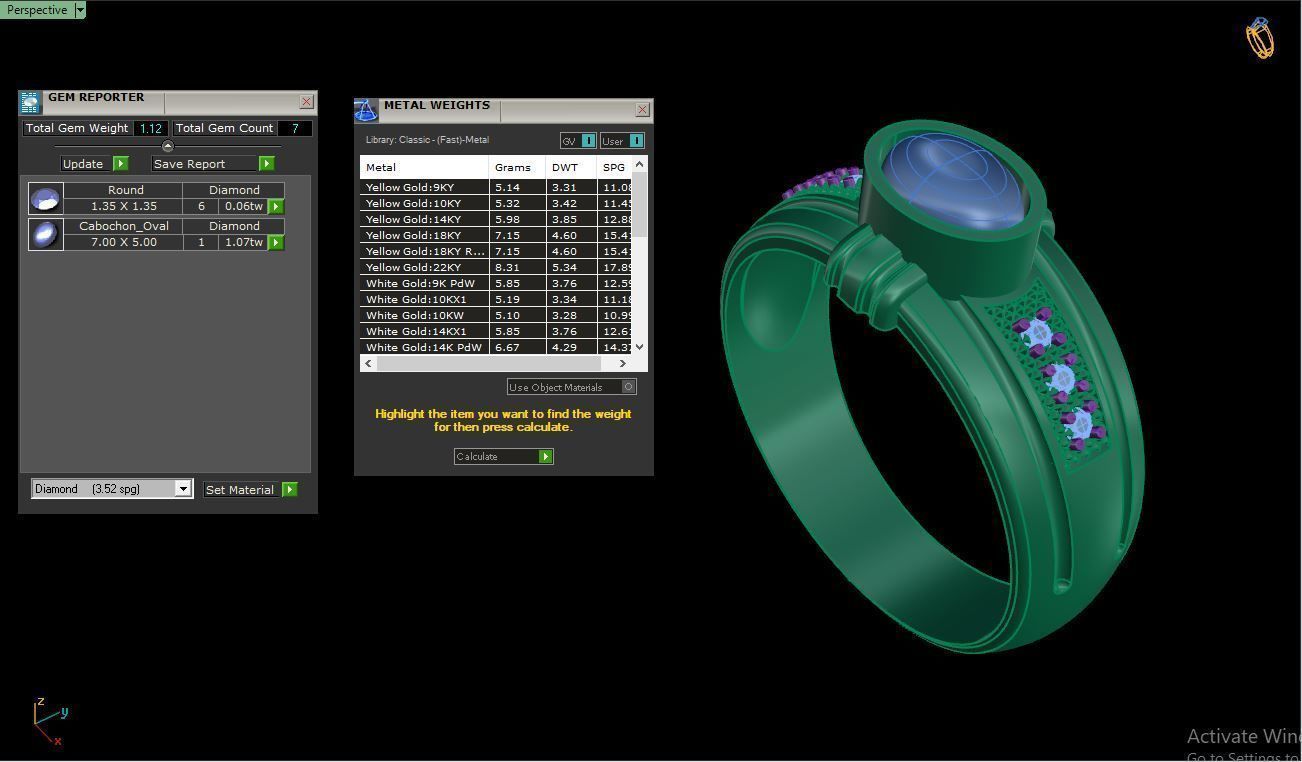Click the Calculate button
The image size is (1302, 762).
point(496,457)
